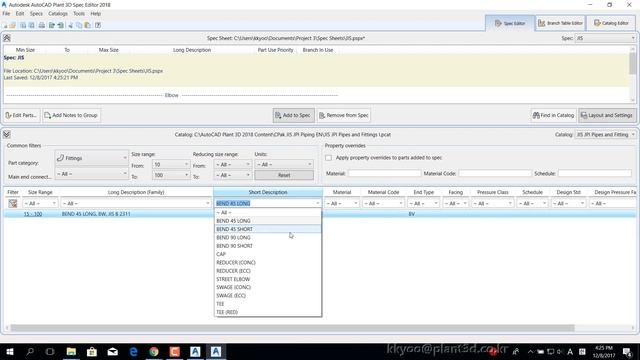The width and height of the screenshot is (640, 360).
Task: Select BEND 45 SHORT from dropdown list
Action: click(268, 229)
